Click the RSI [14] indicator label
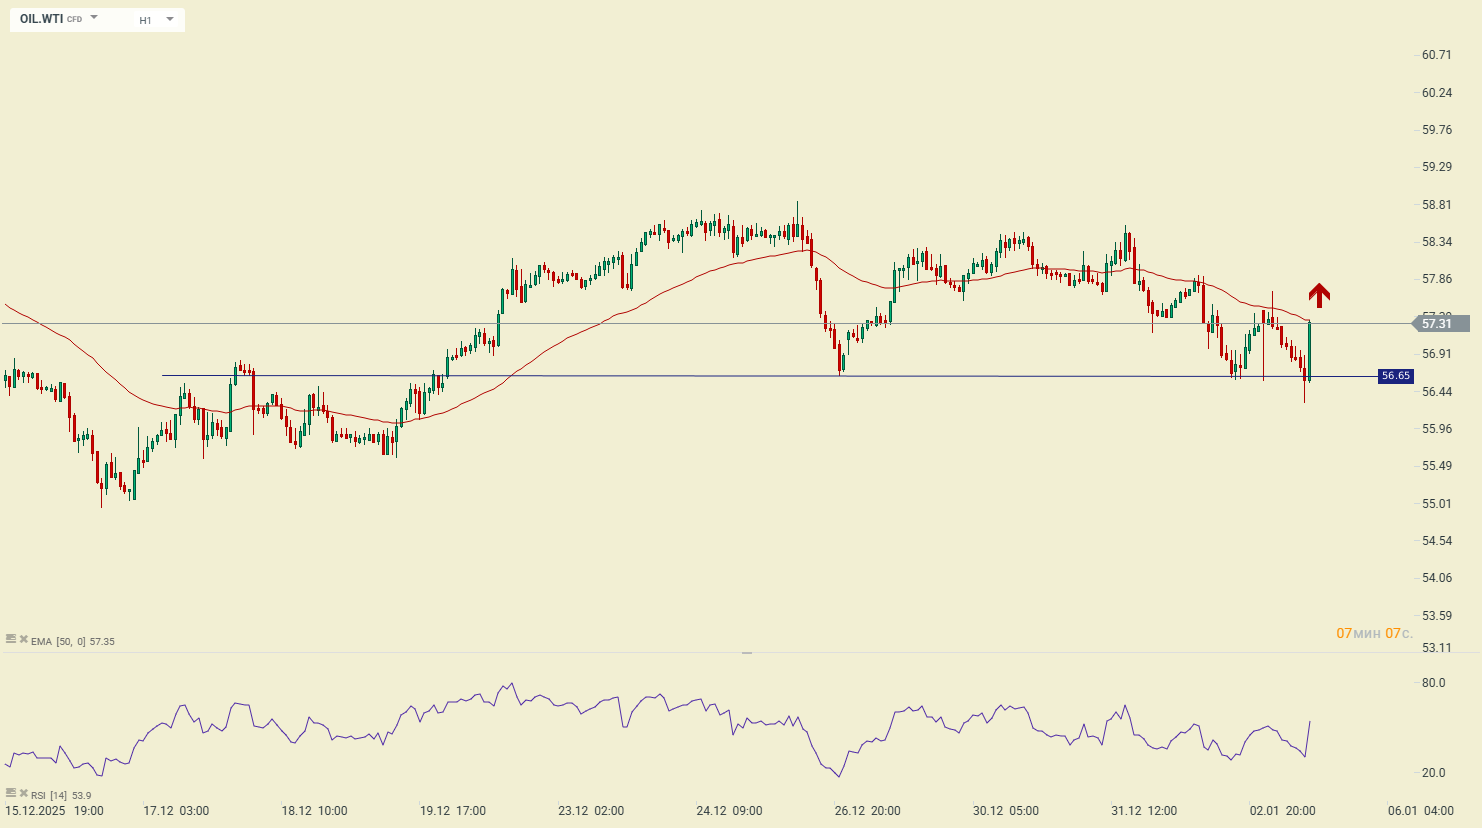The height and width of the screenshot is (828, 1482). pos(50,796)
